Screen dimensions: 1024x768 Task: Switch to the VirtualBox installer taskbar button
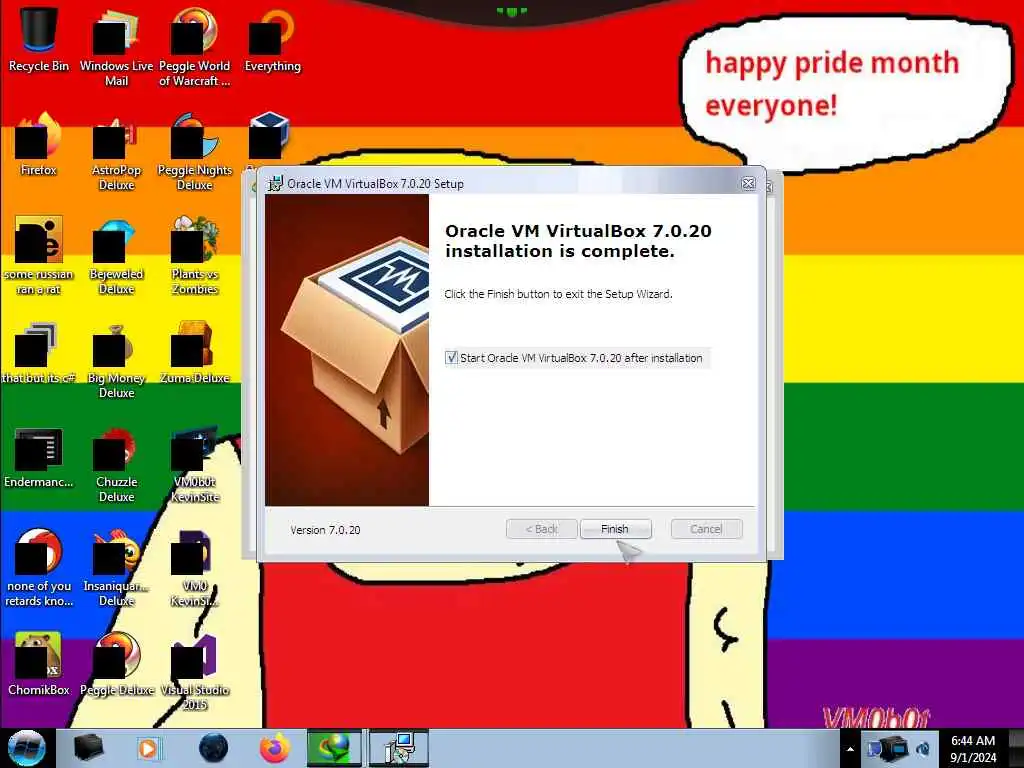tap(398, 748)
